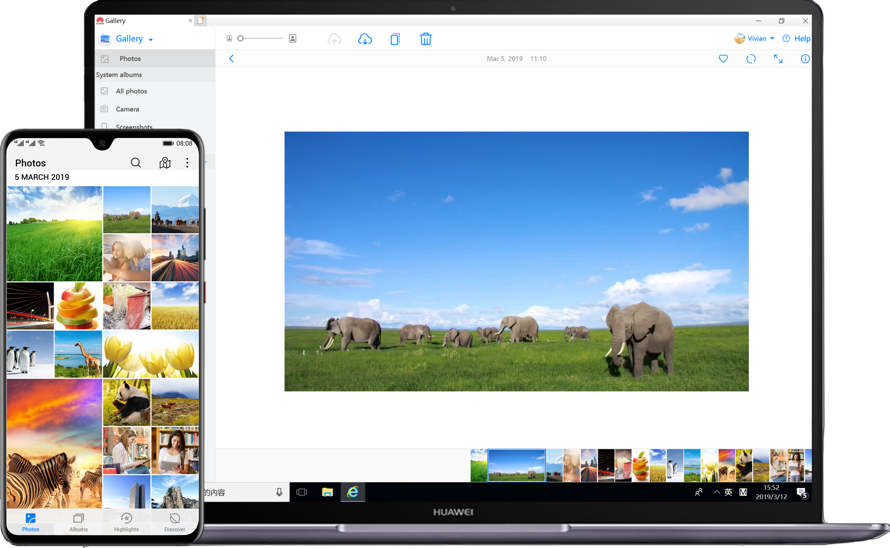Open the panda photo on phone
The width and height of the screenshot is (890, 548).
pos(127,402)
